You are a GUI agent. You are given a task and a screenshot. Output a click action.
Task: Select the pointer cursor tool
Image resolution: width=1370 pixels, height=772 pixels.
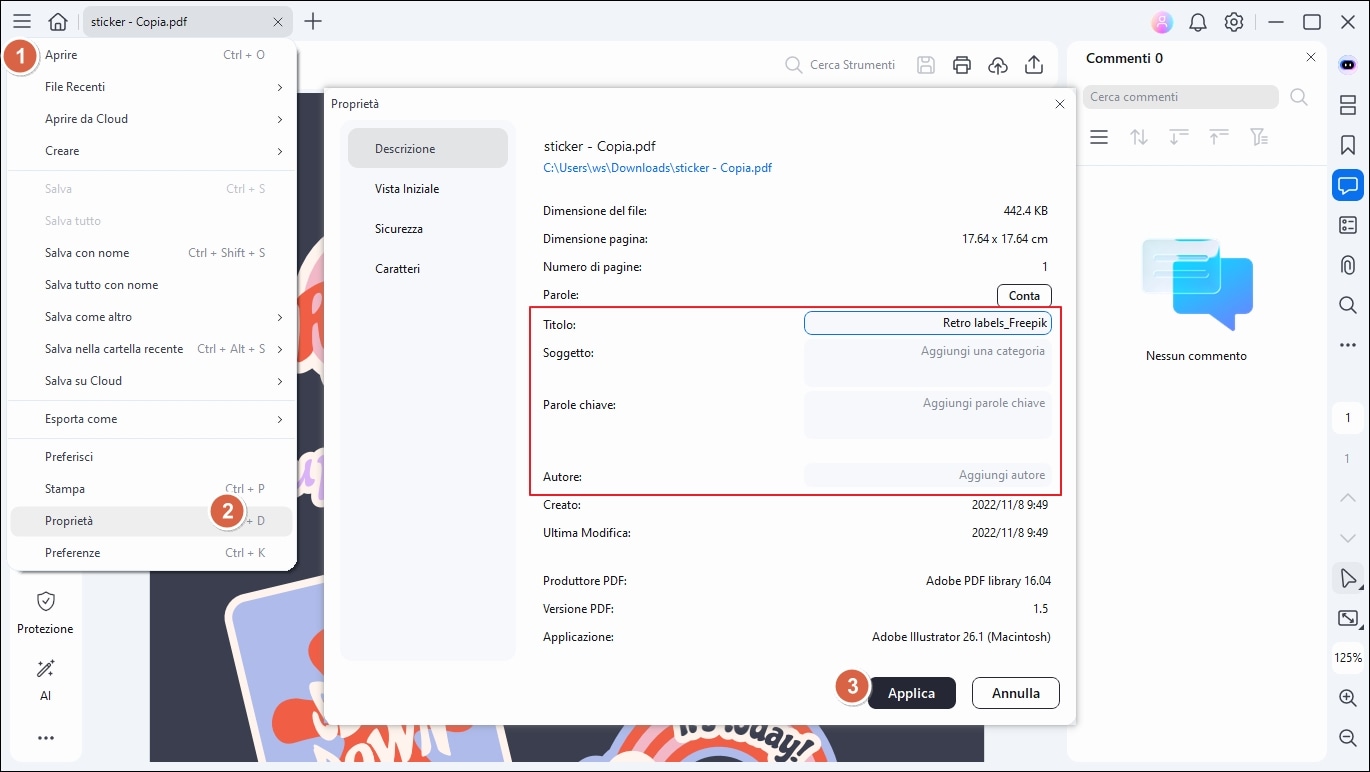[x=1348, y=578]
